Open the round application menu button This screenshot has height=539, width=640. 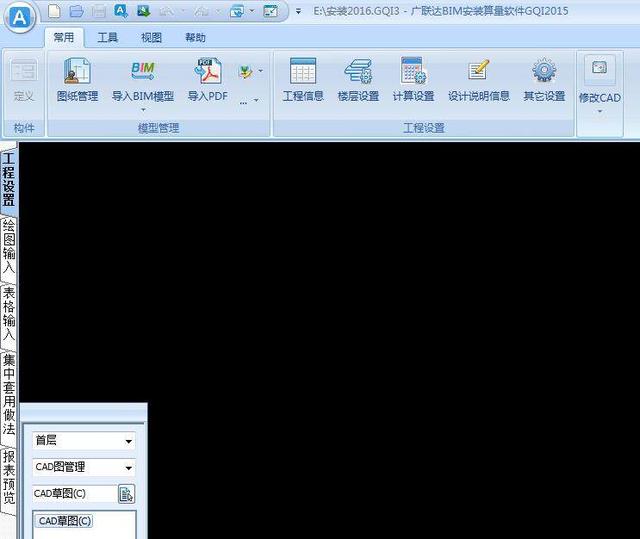(x=19, y=18)
